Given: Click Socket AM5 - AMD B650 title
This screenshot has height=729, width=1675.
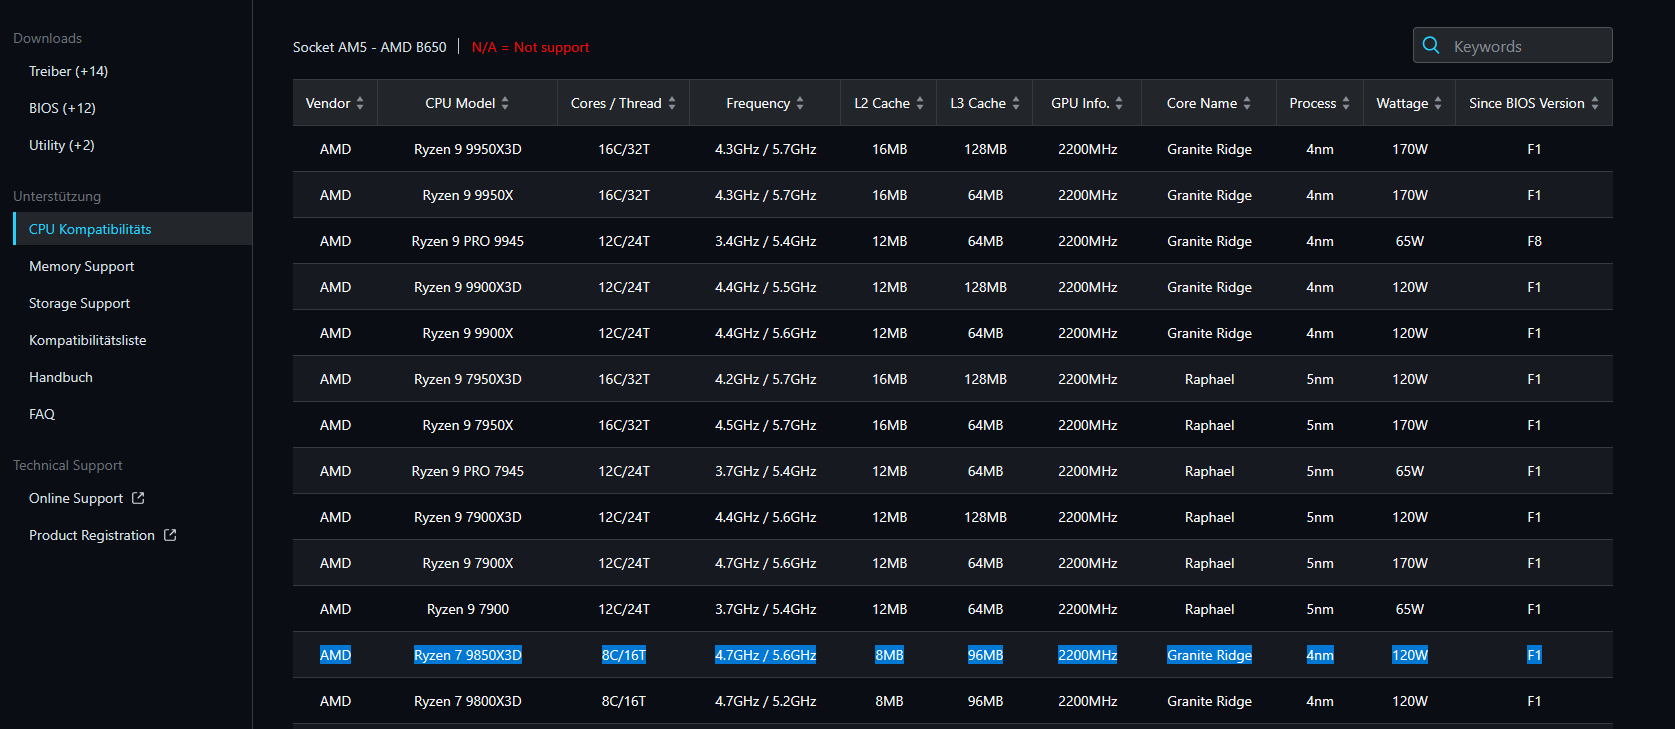Looking at the screenshot, I should point(369,47).
